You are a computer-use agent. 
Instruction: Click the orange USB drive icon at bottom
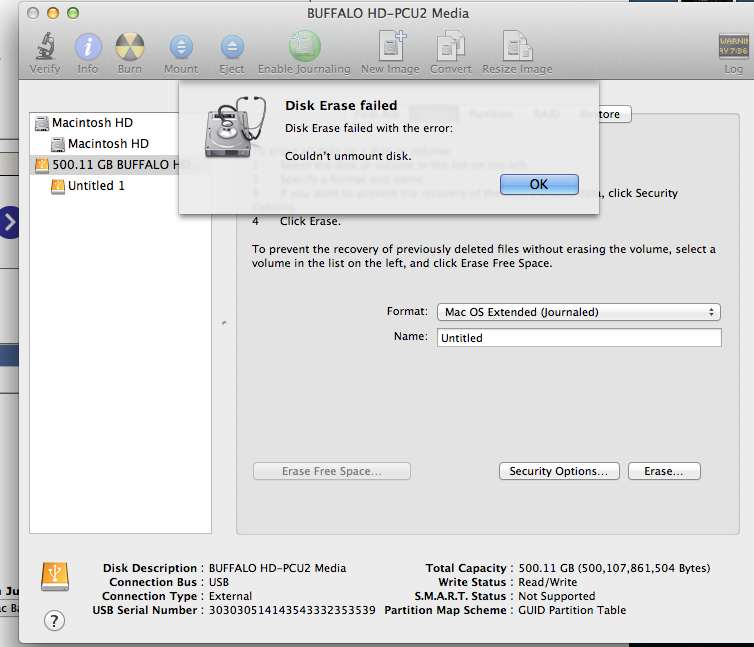(x=55, y=576)
